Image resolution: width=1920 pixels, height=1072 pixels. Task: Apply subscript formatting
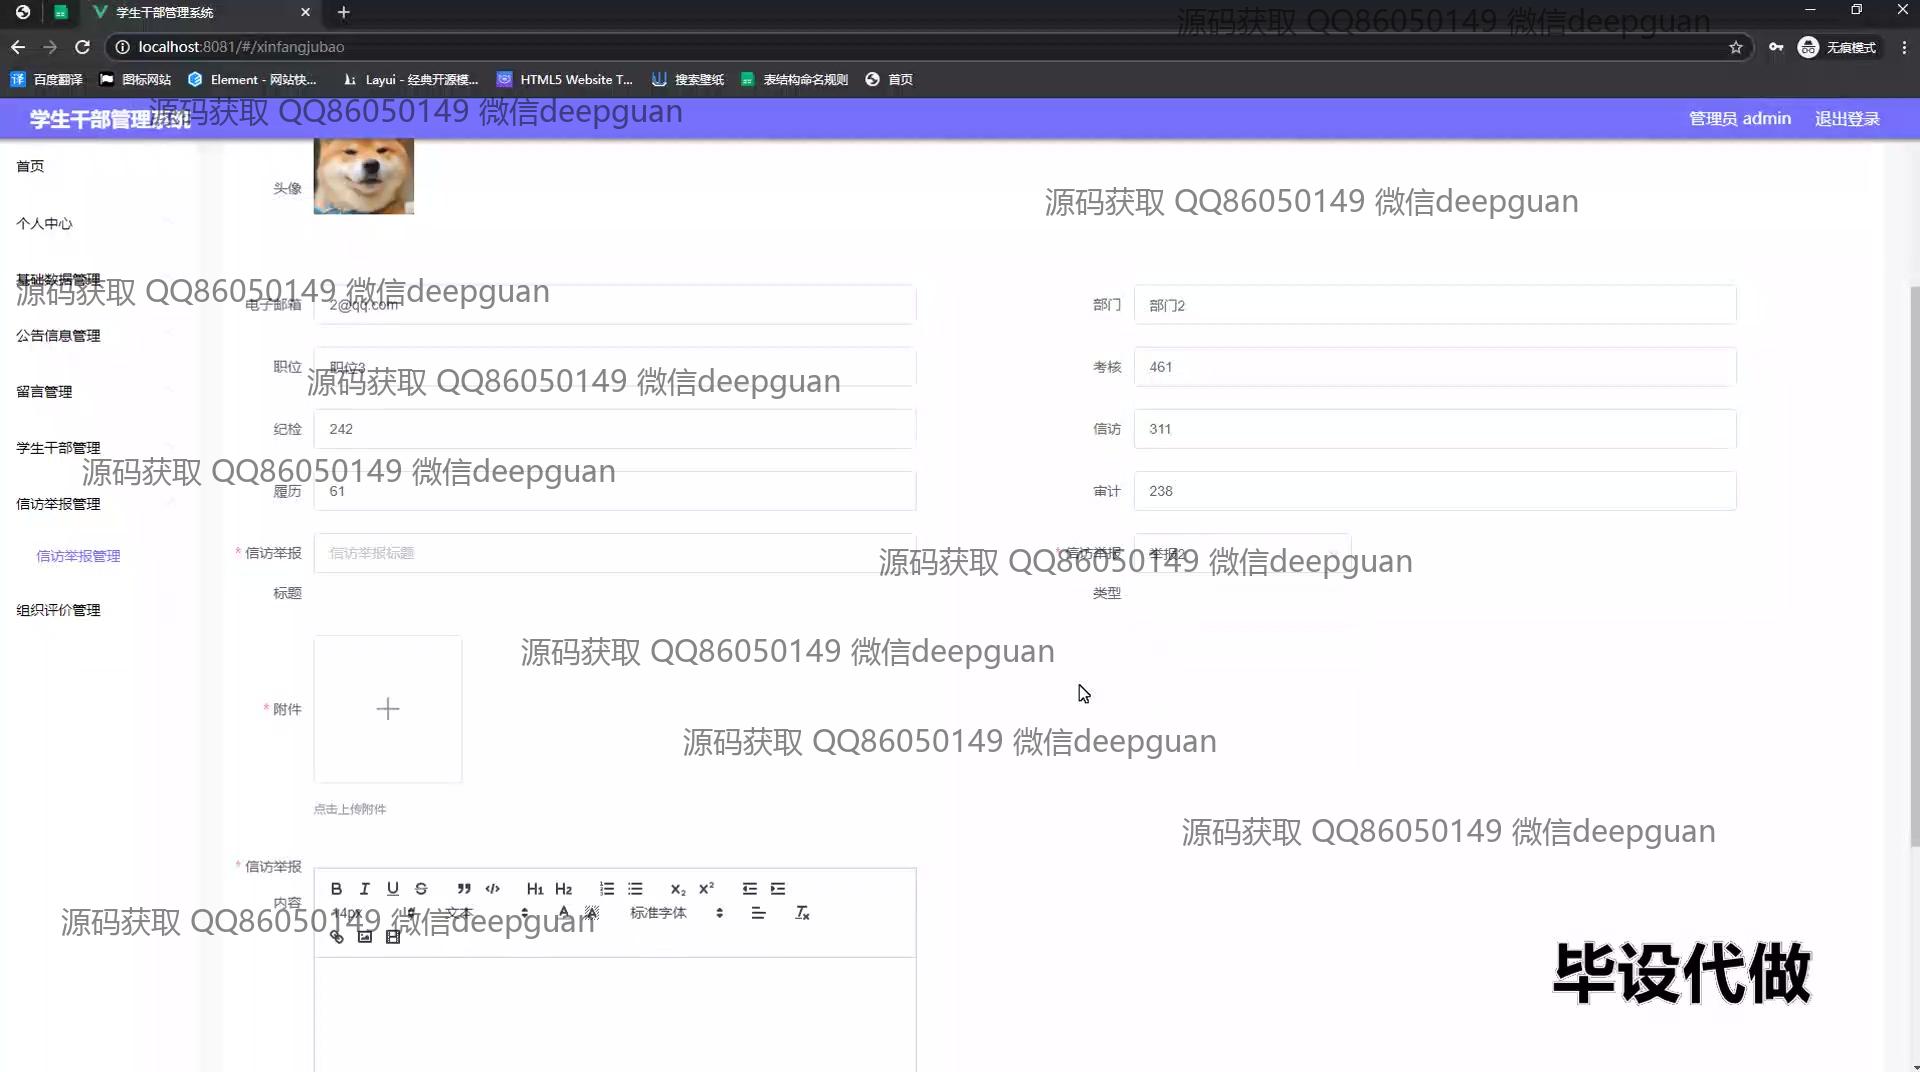(678, 888)
